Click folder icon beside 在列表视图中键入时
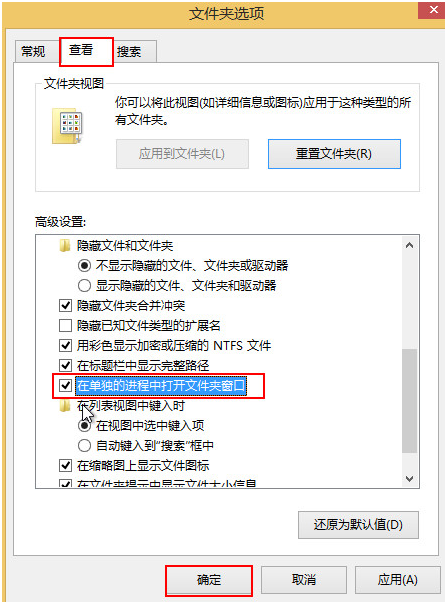 (x=65, y=406)
